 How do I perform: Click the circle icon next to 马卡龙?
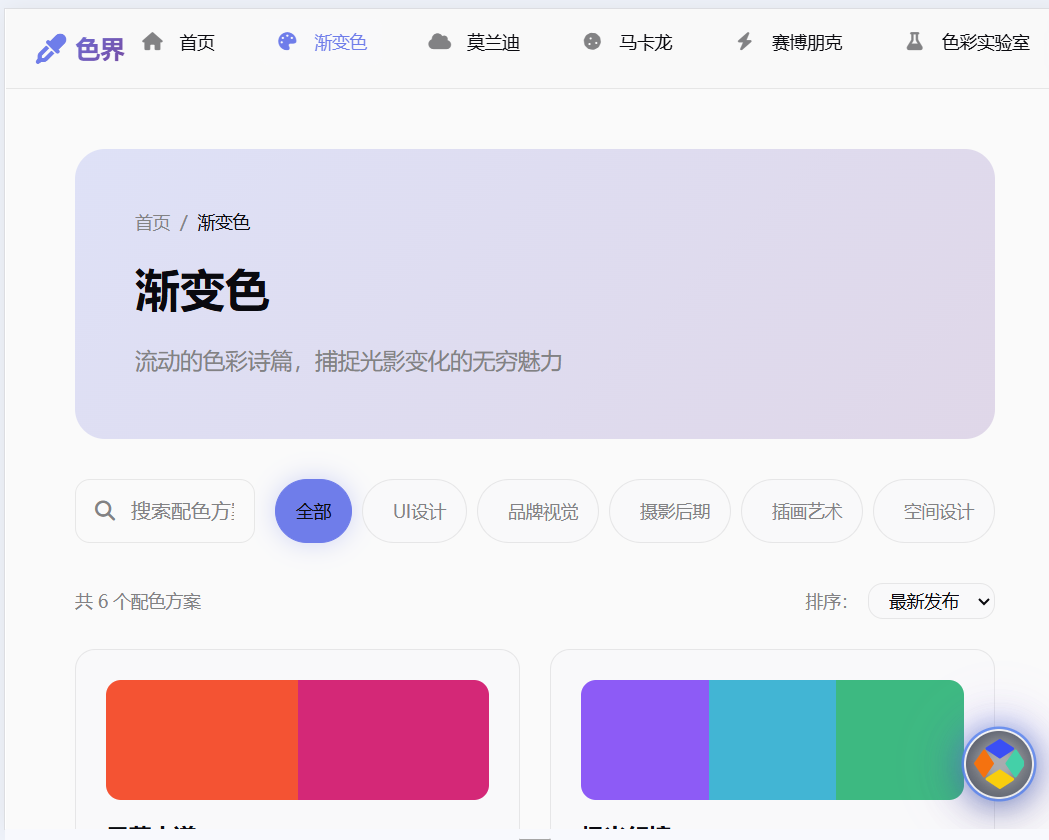(x=592, y=42)
